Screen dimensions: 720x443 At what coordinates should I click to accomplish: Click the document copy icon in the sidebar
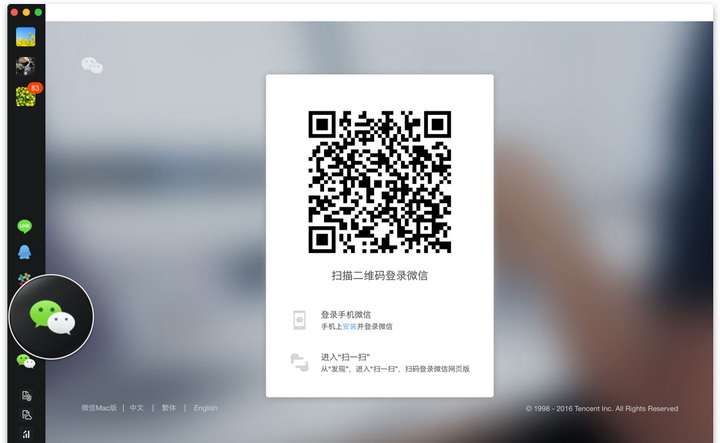[x=26, y=396]
